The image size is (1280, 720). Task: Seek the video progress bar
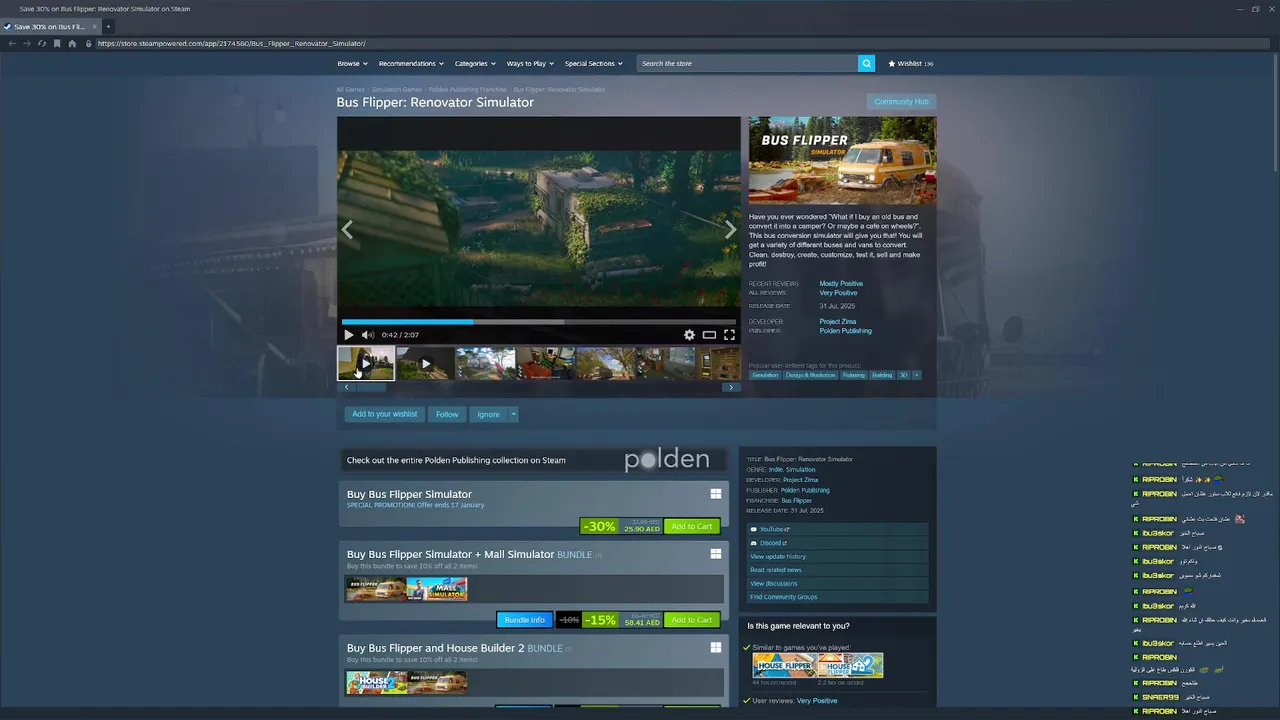pyautogui.click(x=538, y=322)
